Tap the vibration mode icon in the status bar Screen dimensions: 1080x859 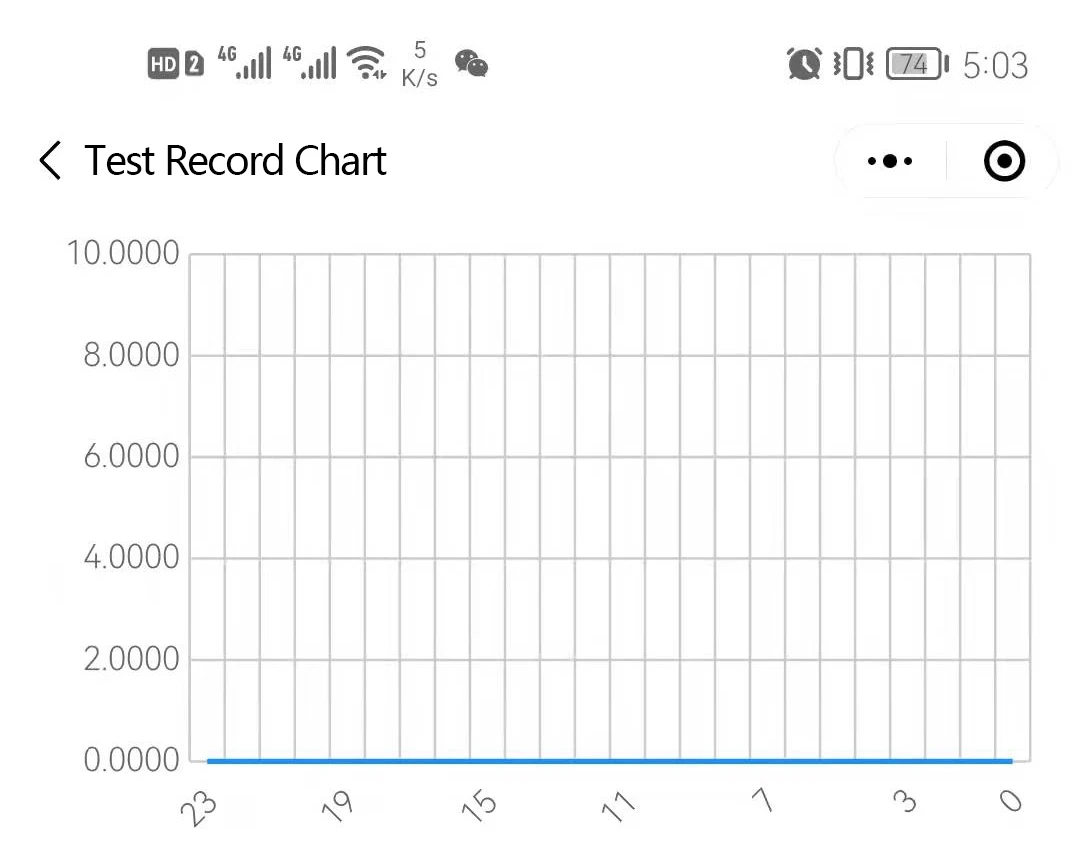[x=851, y=63]
